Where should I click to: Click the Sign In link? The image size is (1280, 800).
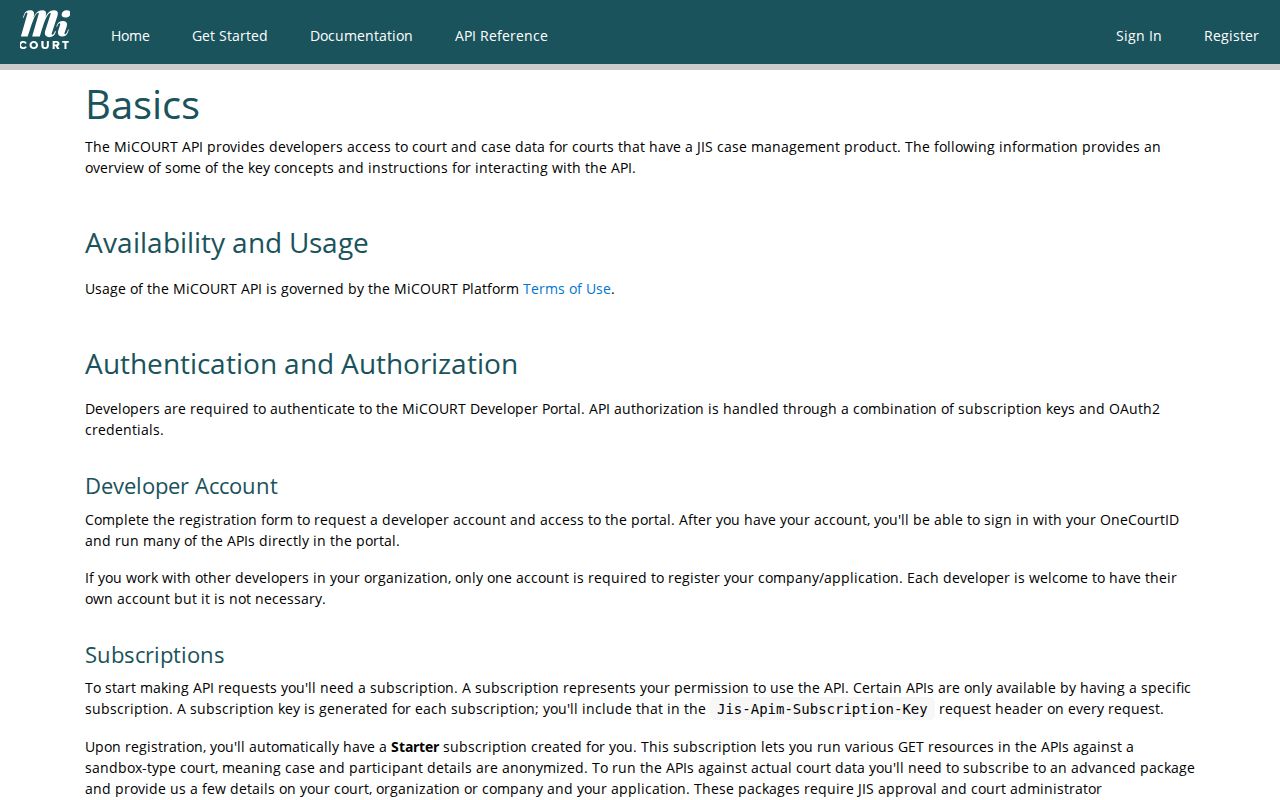tap(1139, 36)
